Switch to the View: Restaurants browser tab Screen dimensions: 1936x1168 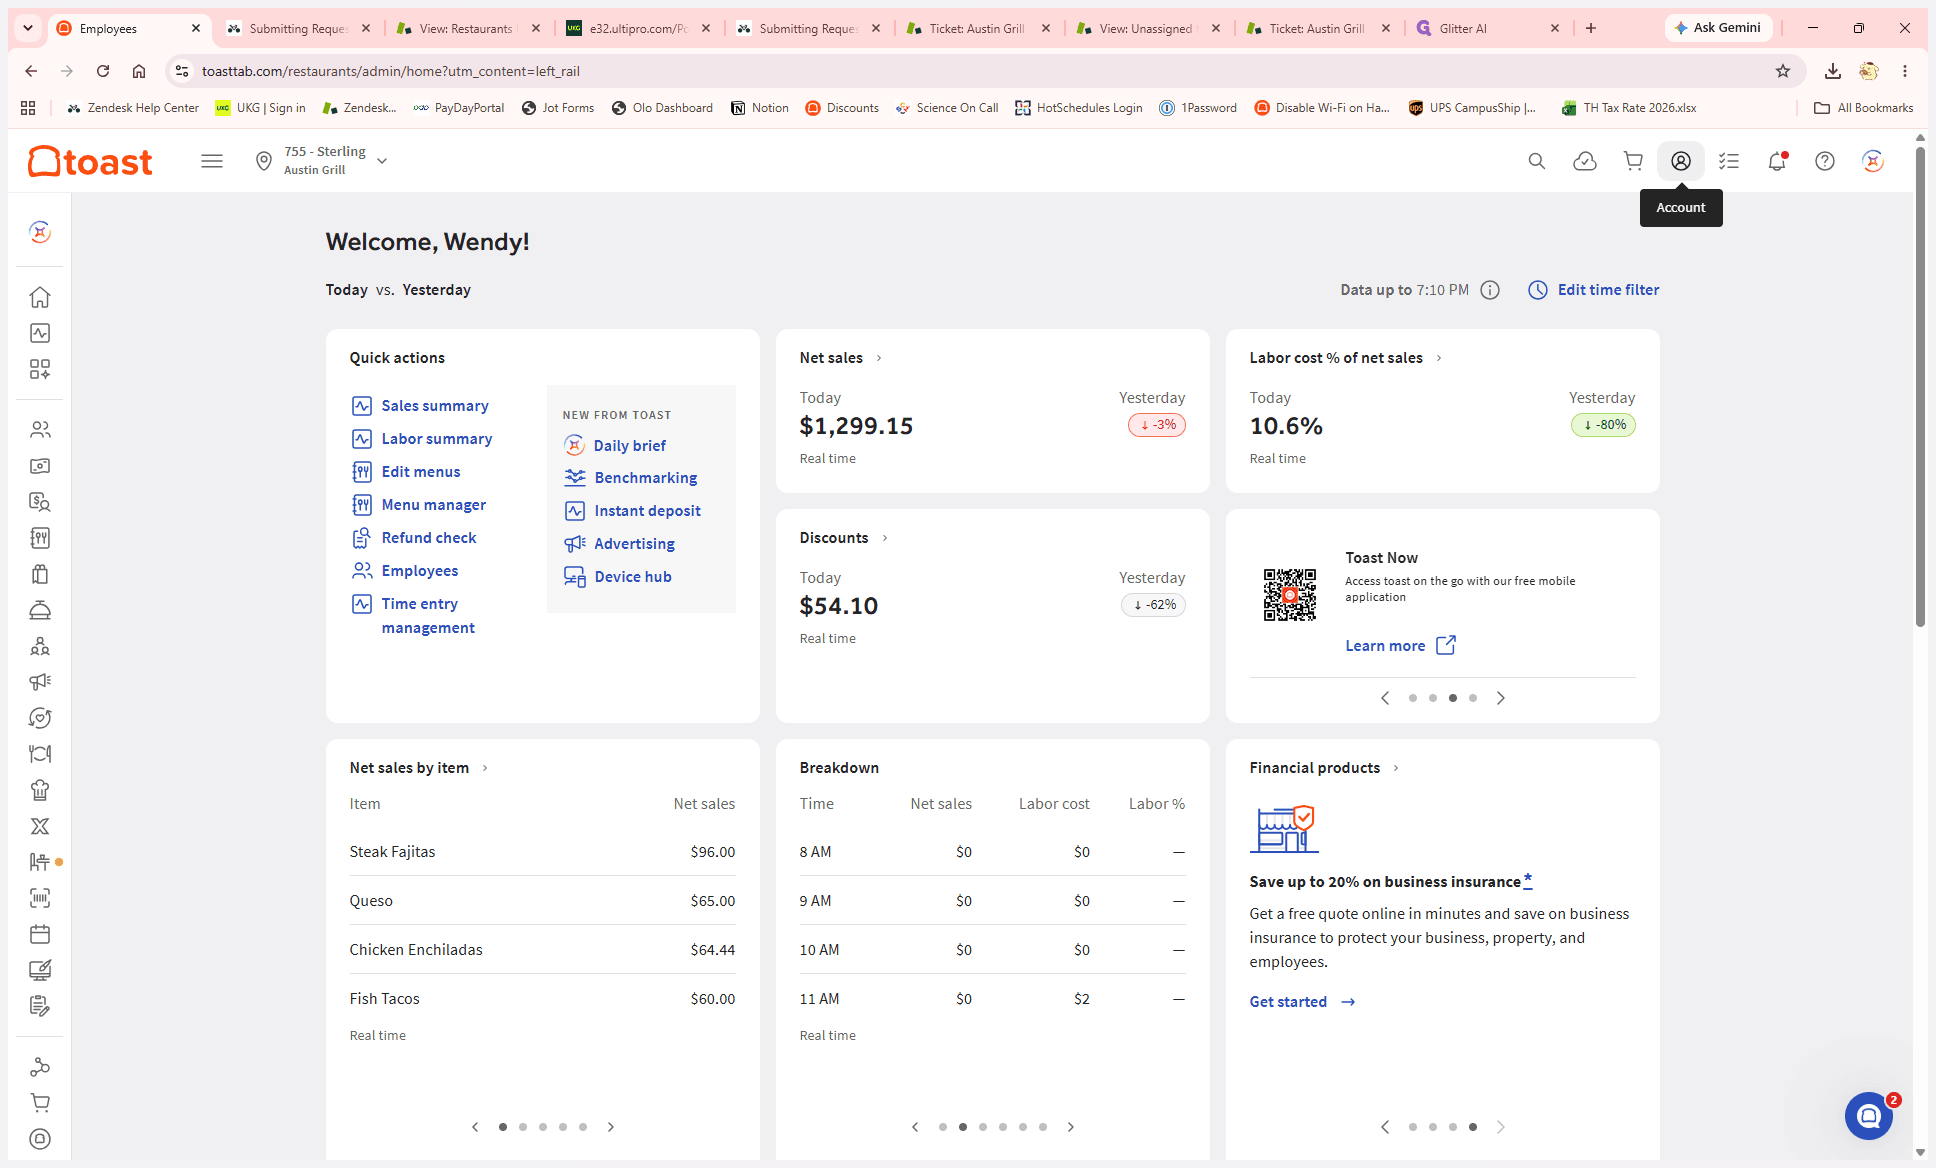click(468, 28)
